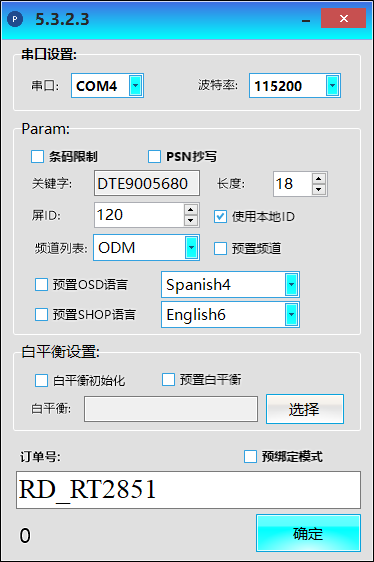The height and width of the screenshot is (562, 374).
Task: Enable 预置频道 checkbox
Action: [220, 248]
